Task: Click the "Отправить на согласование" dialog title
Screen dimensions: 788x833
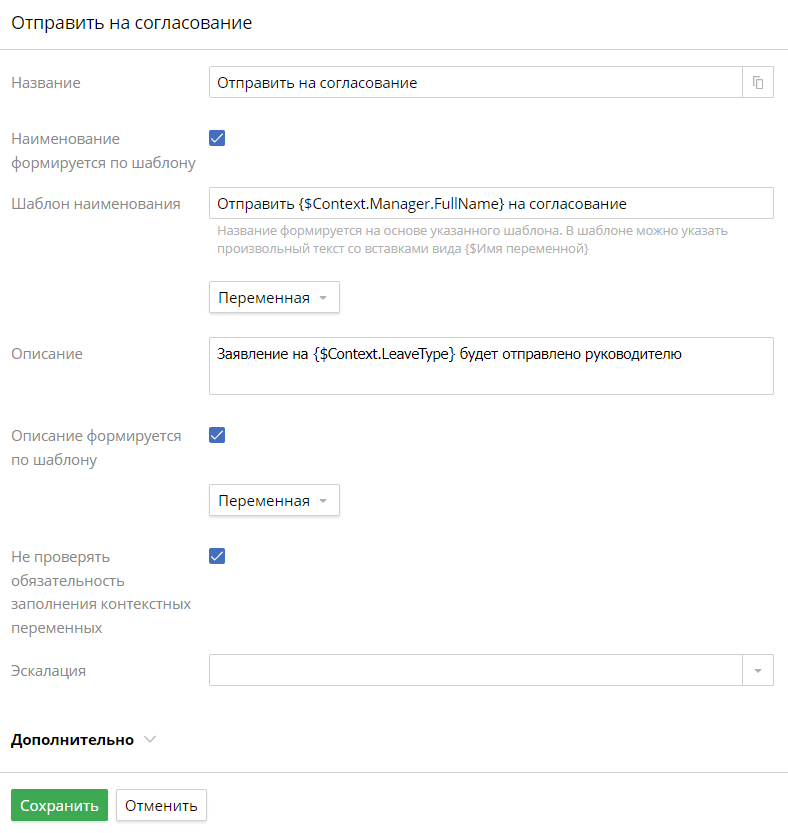Action: (x=131, y=23)
